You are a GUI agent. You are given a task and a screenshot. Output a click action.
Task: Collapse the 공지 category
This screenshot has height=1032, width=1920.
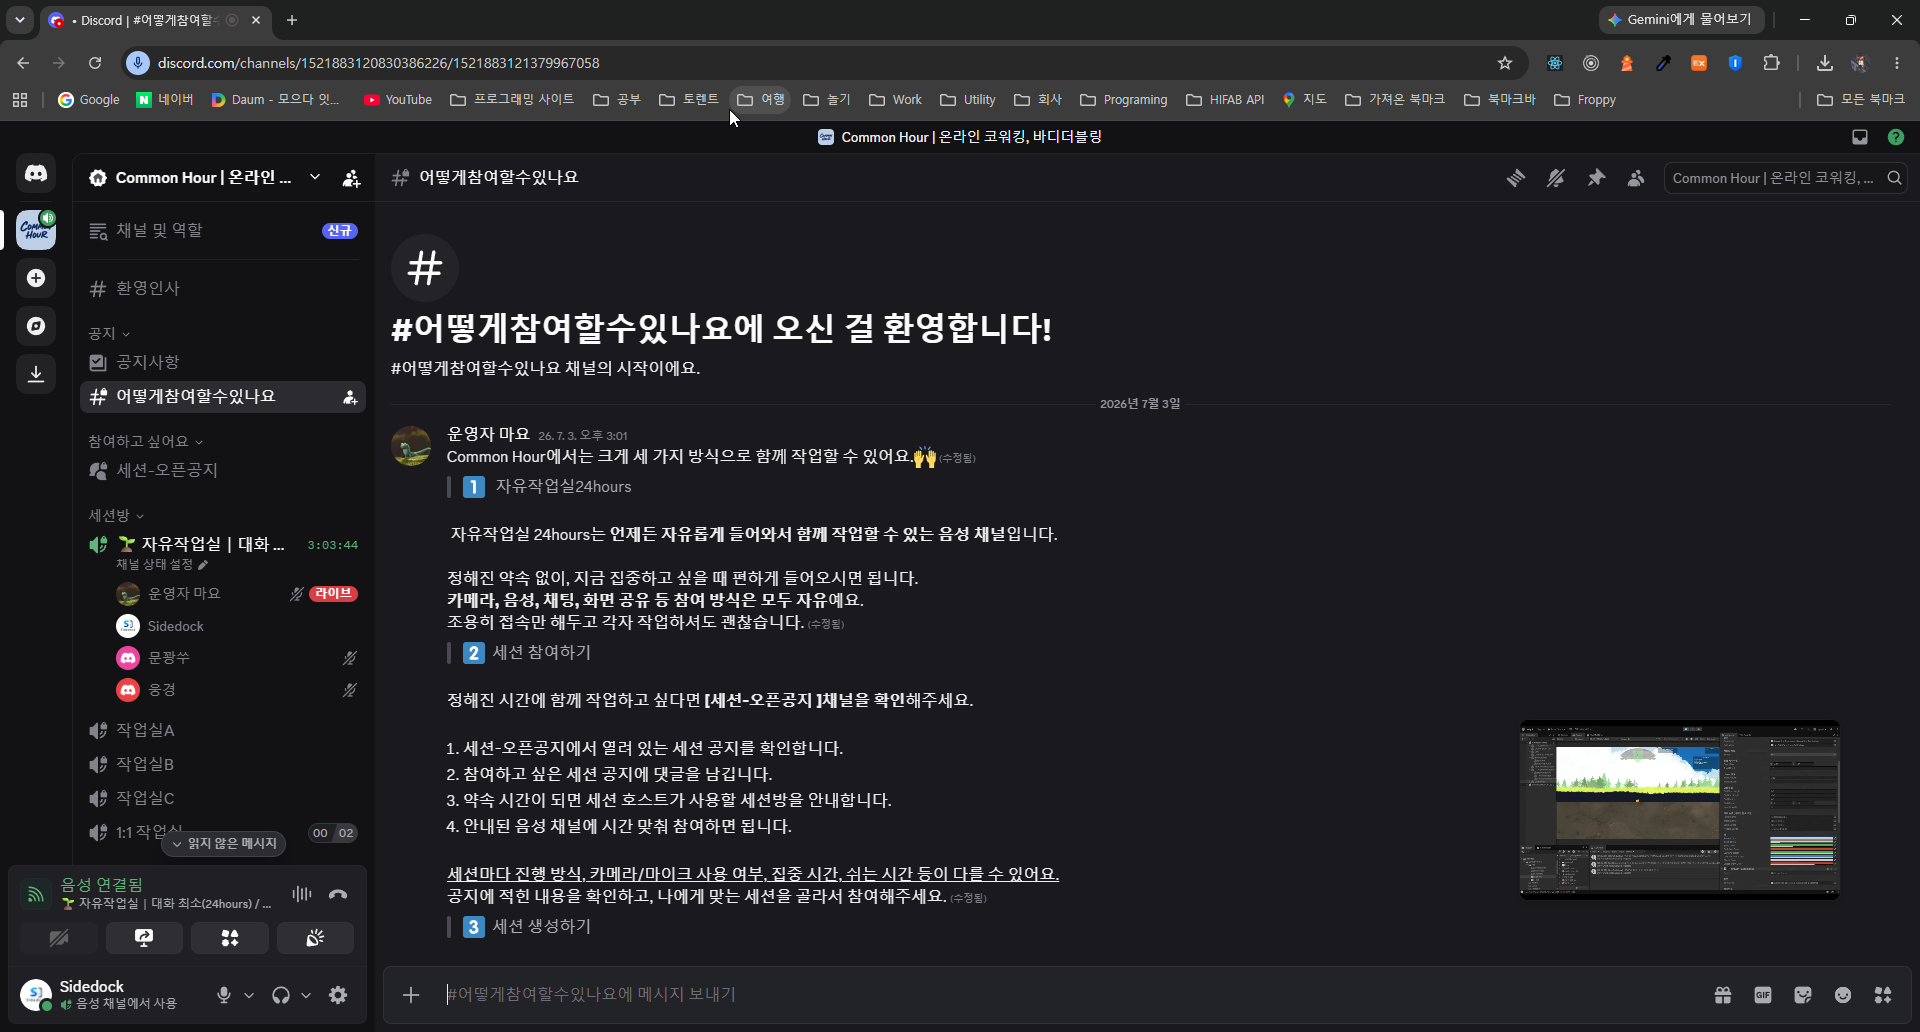[x=109, y=333]
